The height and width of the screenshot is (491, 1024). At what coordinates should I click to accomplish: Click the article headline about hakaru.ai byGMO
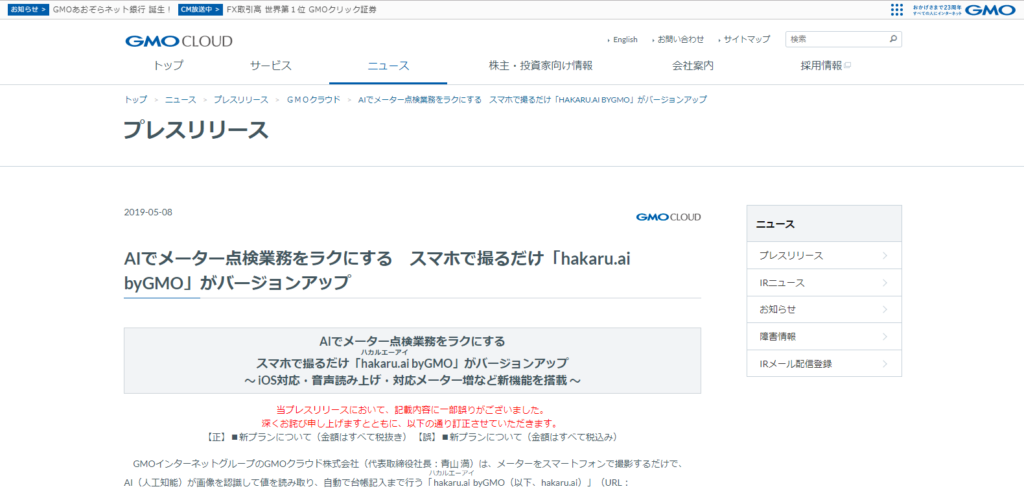[x=377, y=271]
